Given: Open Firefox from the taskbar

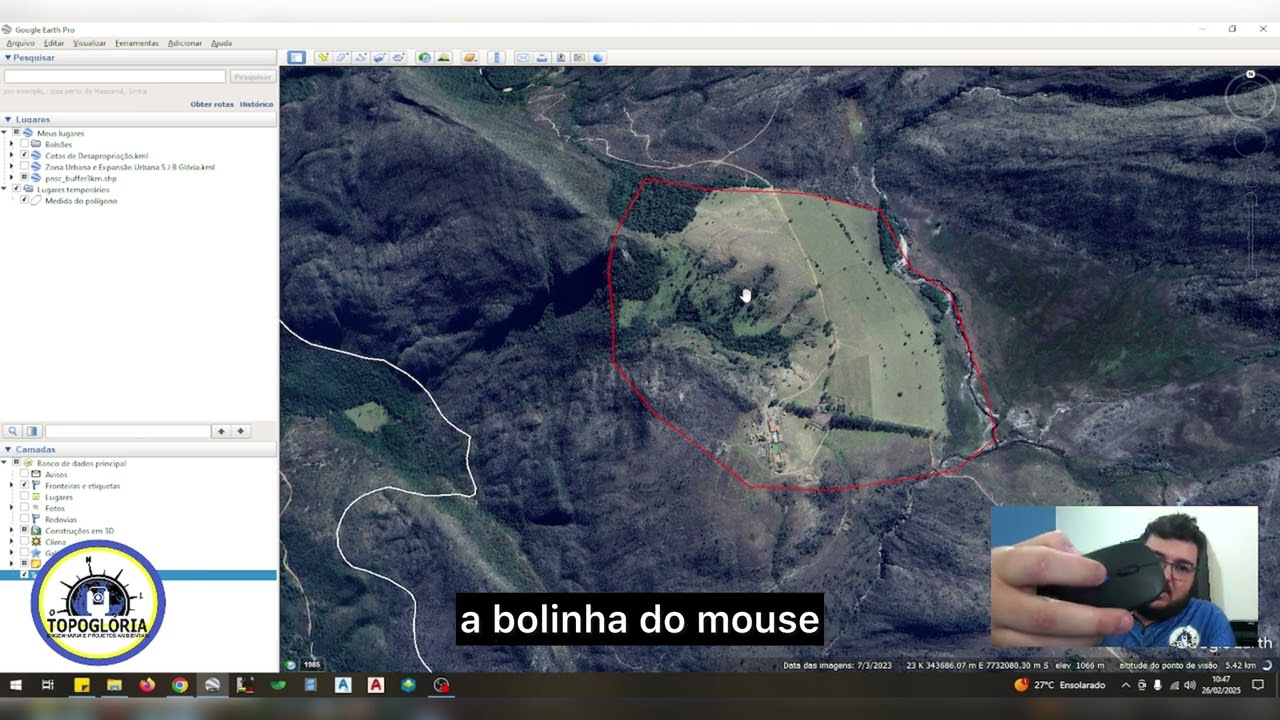Looking at the screenshot, I should [147, 685].
